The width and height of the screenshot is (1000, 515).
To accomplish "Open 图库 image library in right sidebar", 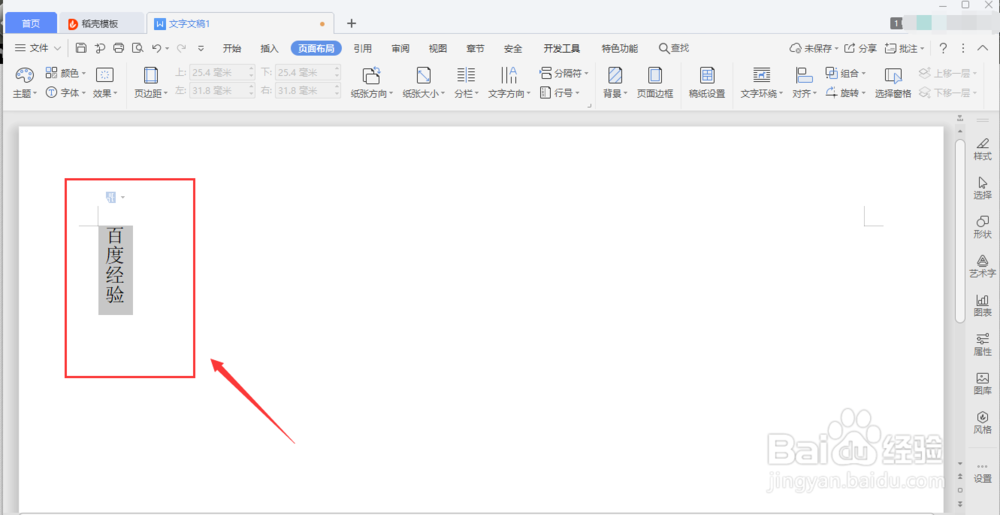I will 982,384.
